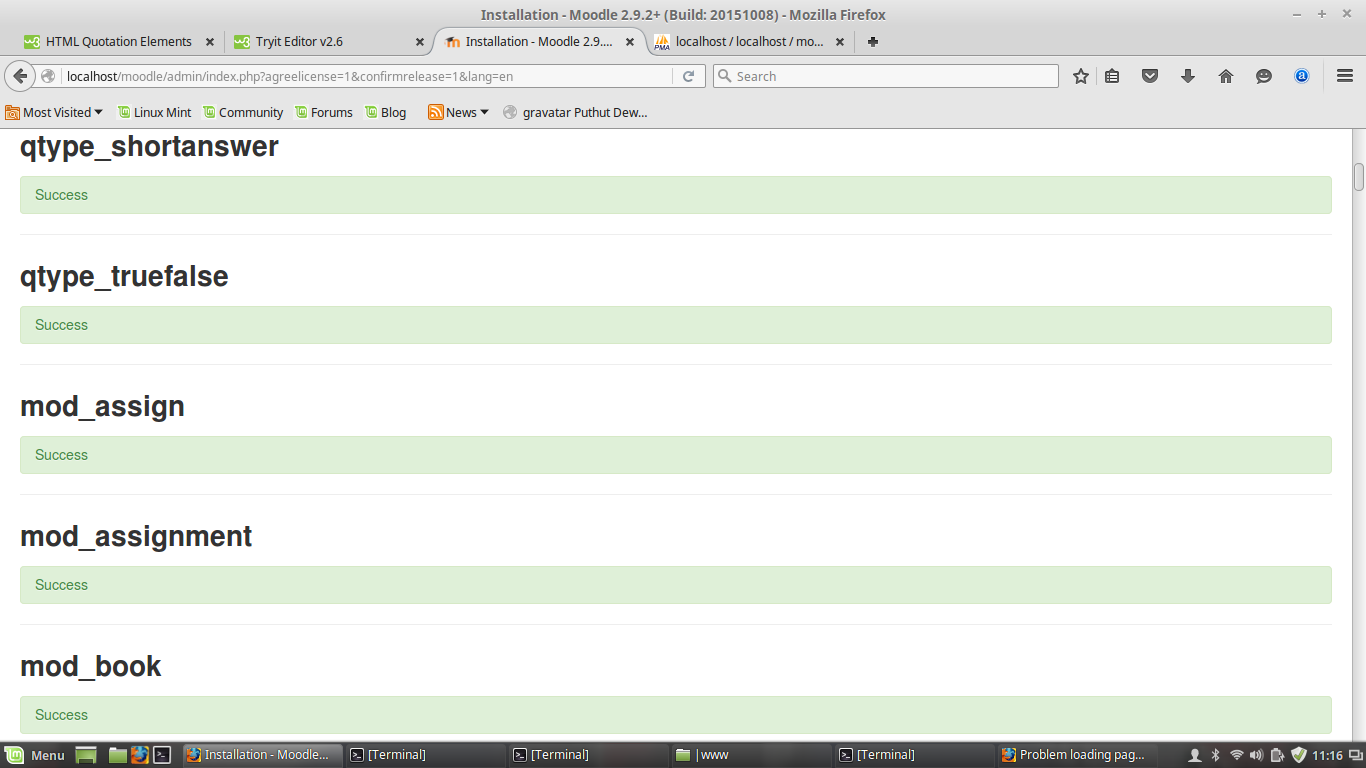Screen dimensions: 1366x768
Task: Open the Linux Mint Menu button
Action: (x=35, y=755)
